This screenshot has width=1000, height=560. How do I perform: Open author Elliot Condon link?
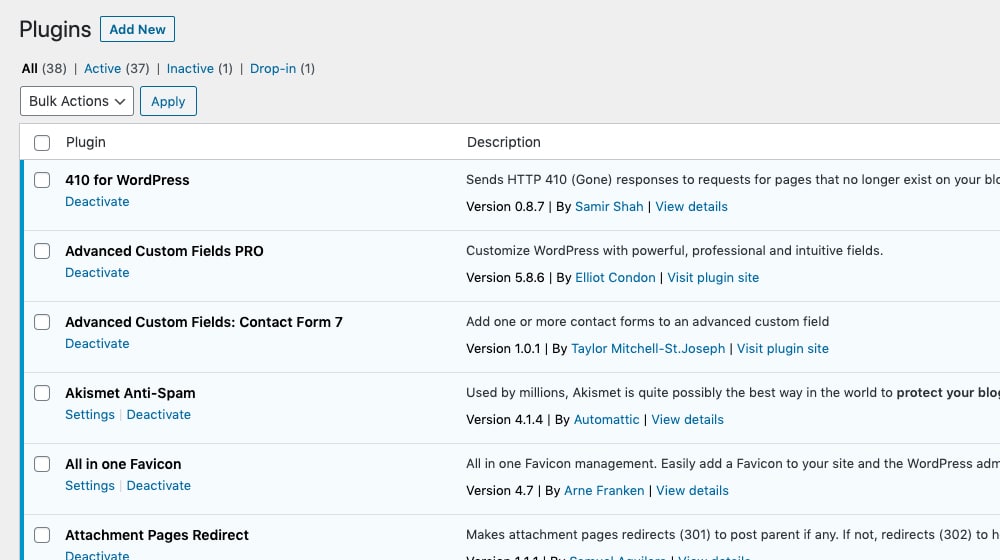pos(615,277)
